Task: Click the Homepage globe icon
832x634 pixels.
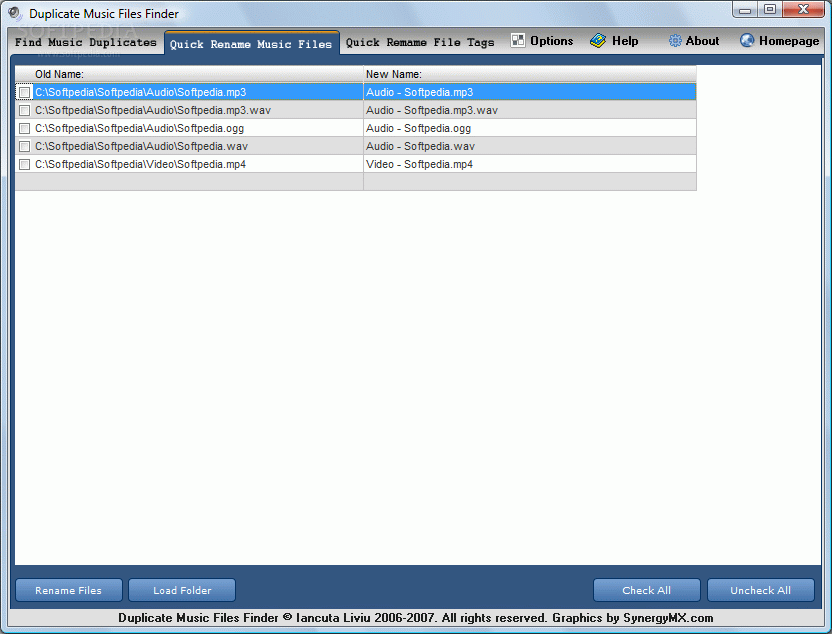Action: (747, 40)
